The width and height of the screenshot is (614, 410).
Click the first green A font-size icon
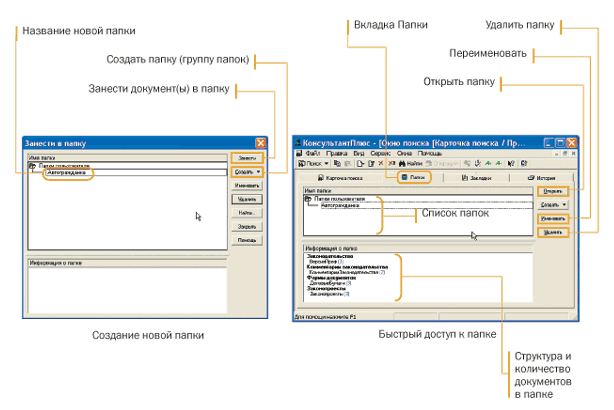(488, 163)
